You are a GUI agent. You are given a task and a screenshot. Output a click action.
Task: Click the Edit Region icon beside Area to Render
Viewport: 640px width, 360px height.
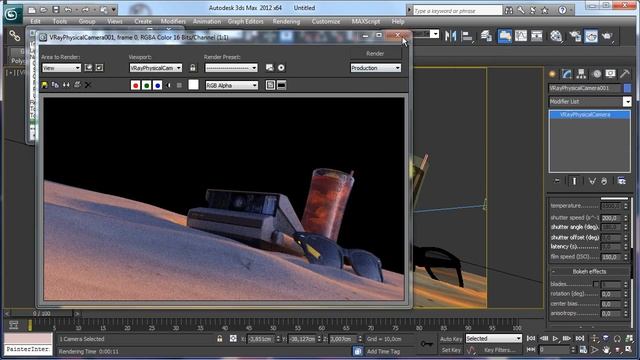pyautogui.click(x=89, y=68)
